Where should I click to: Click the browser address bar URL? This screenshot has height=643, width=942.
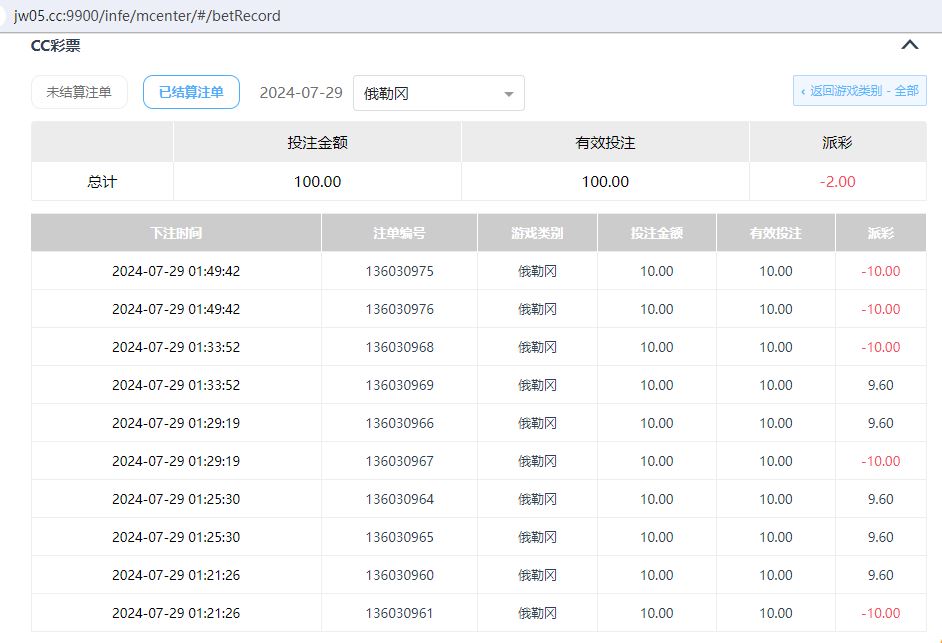pos(147,16)
